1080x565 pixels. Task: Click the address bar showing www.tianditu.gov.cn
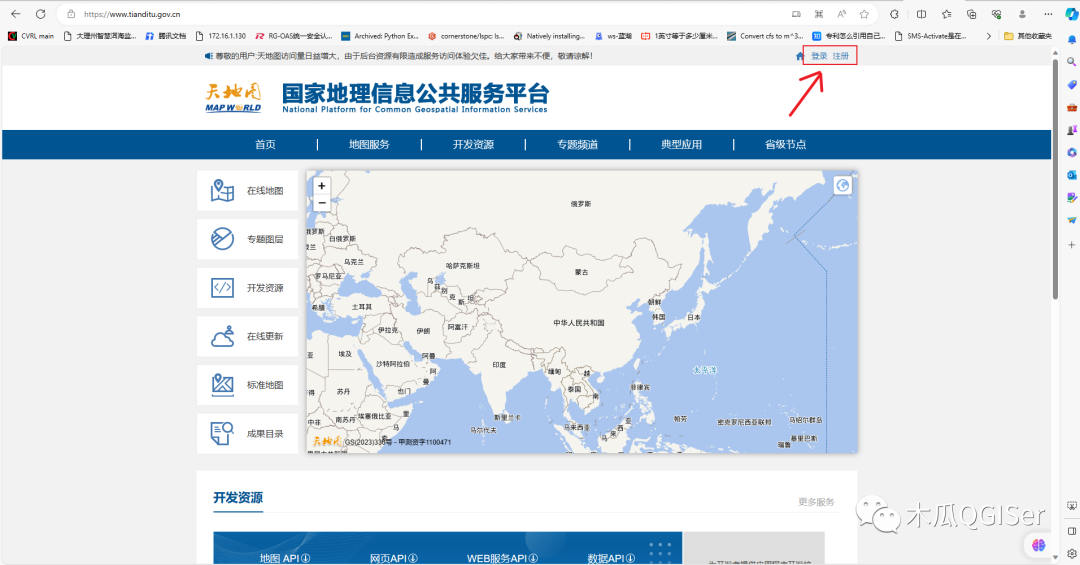(x=427, y=14)
